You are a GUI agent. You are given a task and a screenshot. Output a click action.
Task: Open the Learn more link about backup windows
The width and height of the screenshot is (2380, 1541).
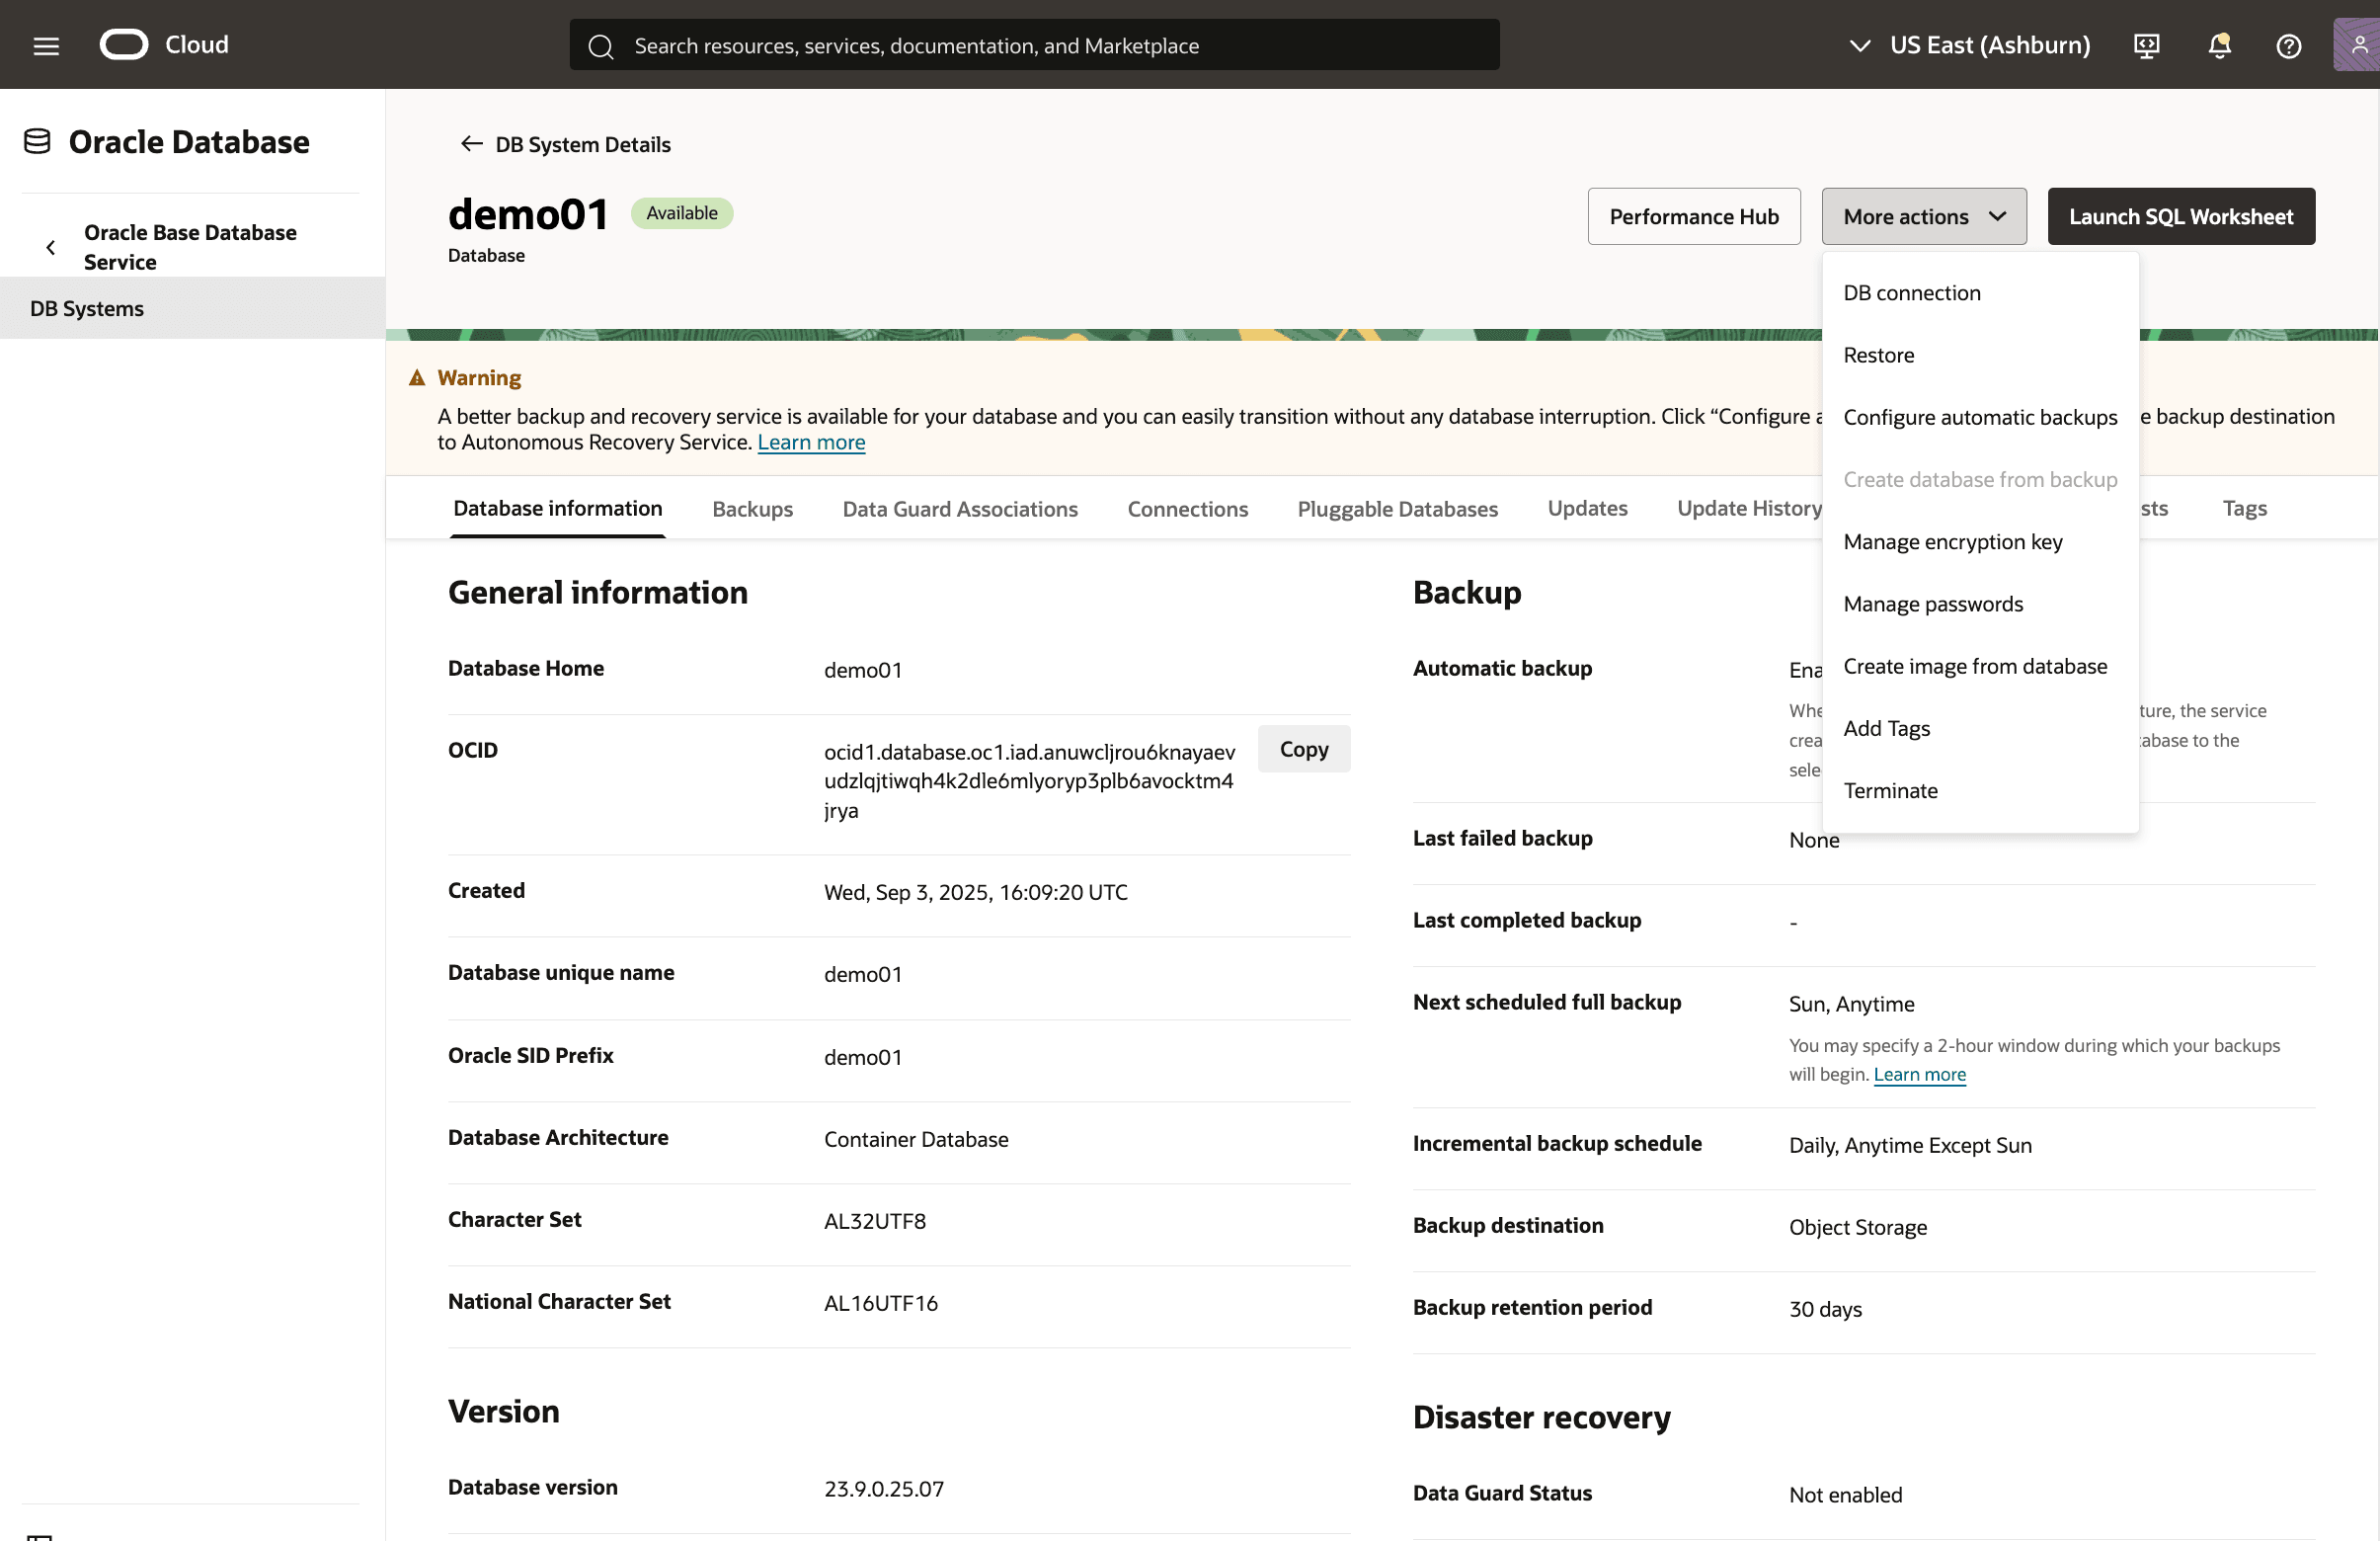[x=1919, y=1074]
